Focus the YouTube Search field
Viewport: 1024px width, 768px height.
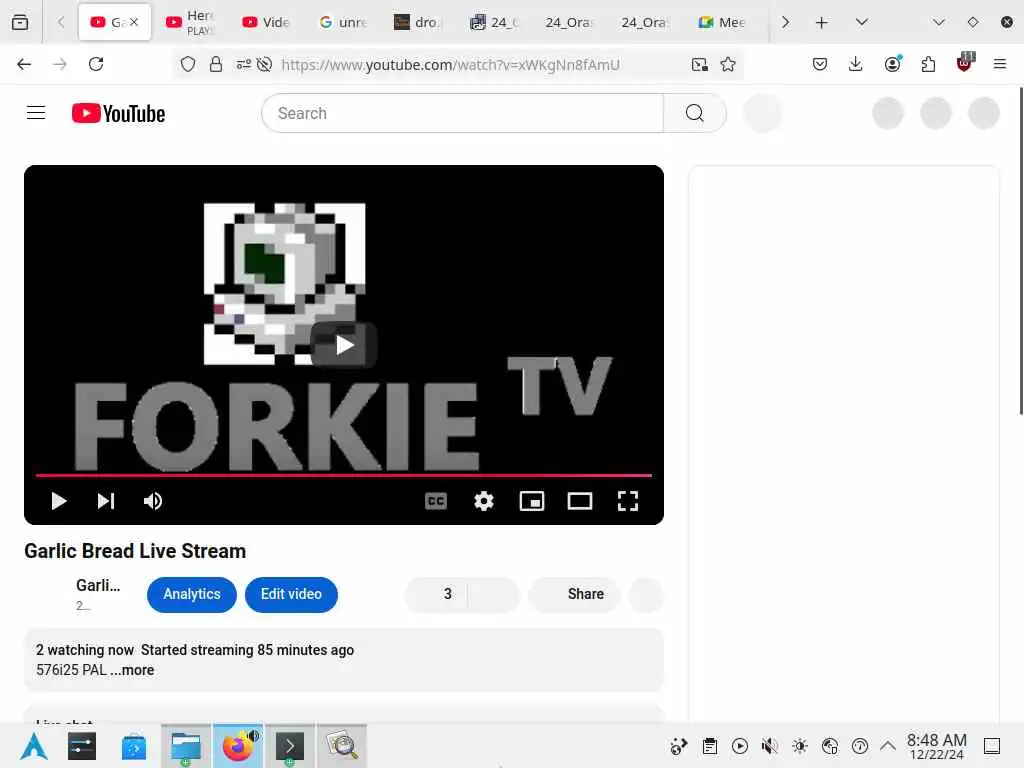[462, 113]
